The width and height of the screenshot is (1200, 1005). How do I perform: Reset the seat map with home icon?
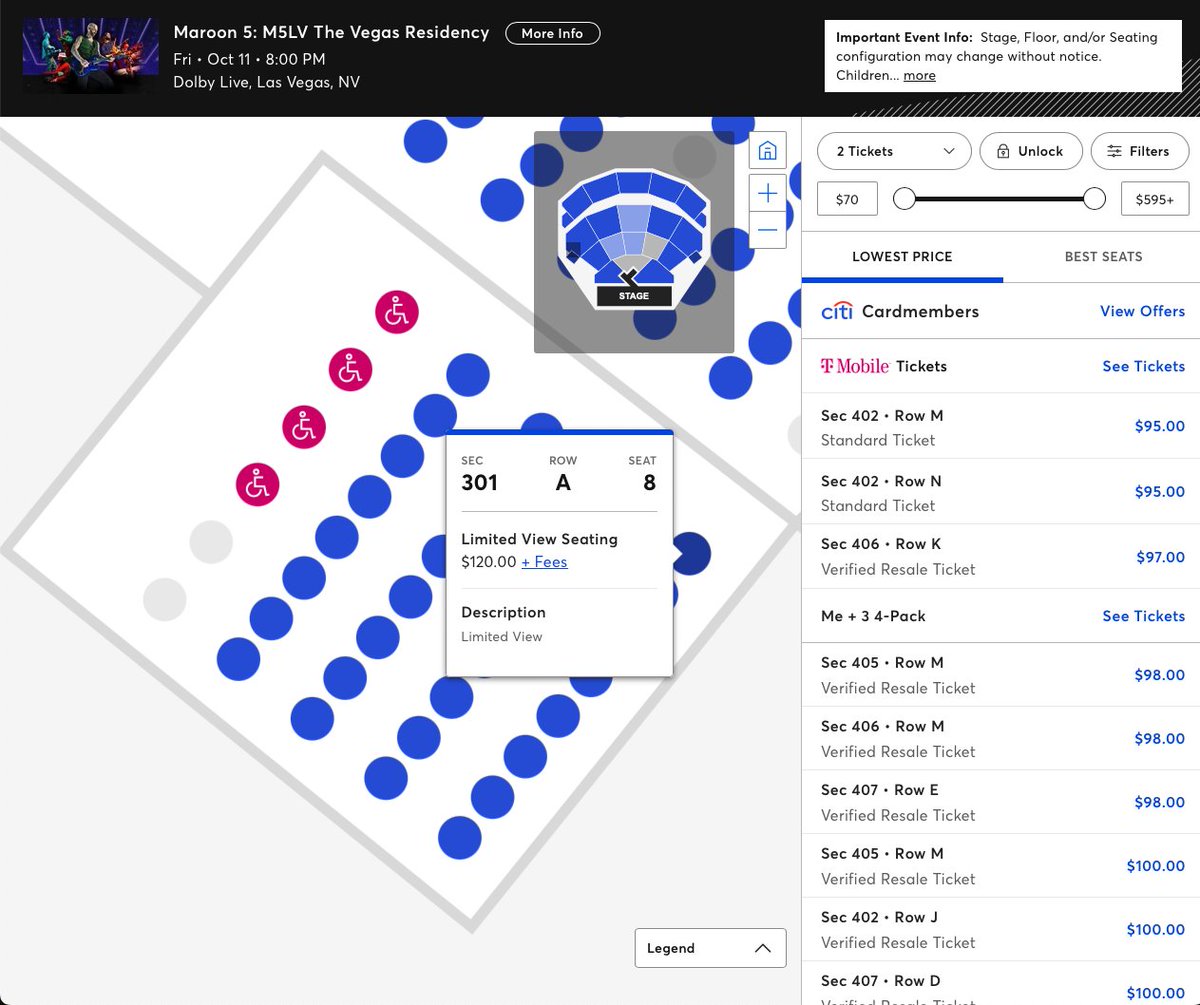[768, 152]
